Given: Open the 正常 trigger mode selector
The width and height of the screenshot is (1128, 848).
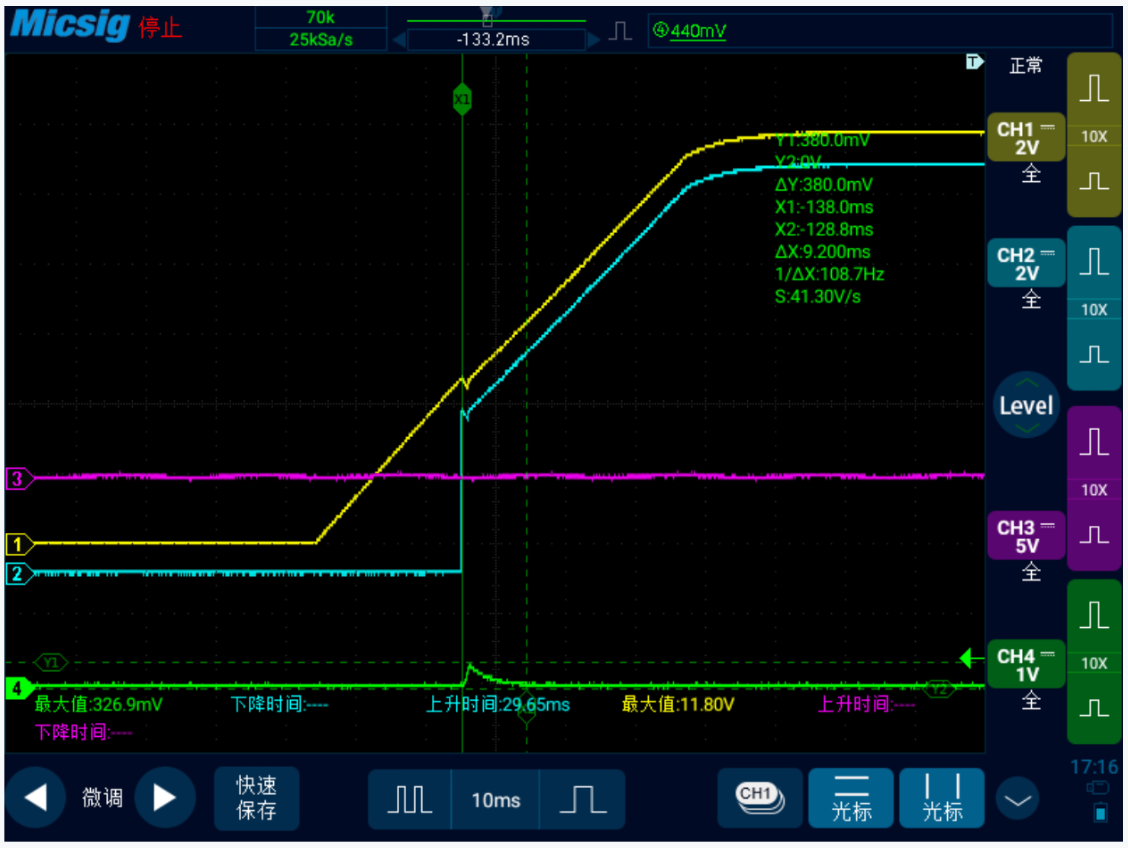Looking at the screenshot, I should (1026, 66).
